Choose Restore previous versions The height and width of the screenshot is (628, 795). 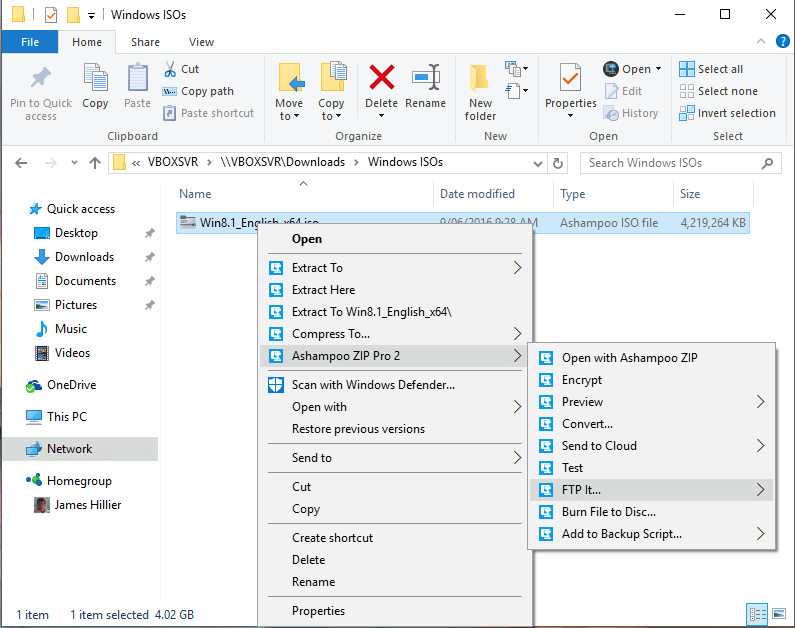358,429
